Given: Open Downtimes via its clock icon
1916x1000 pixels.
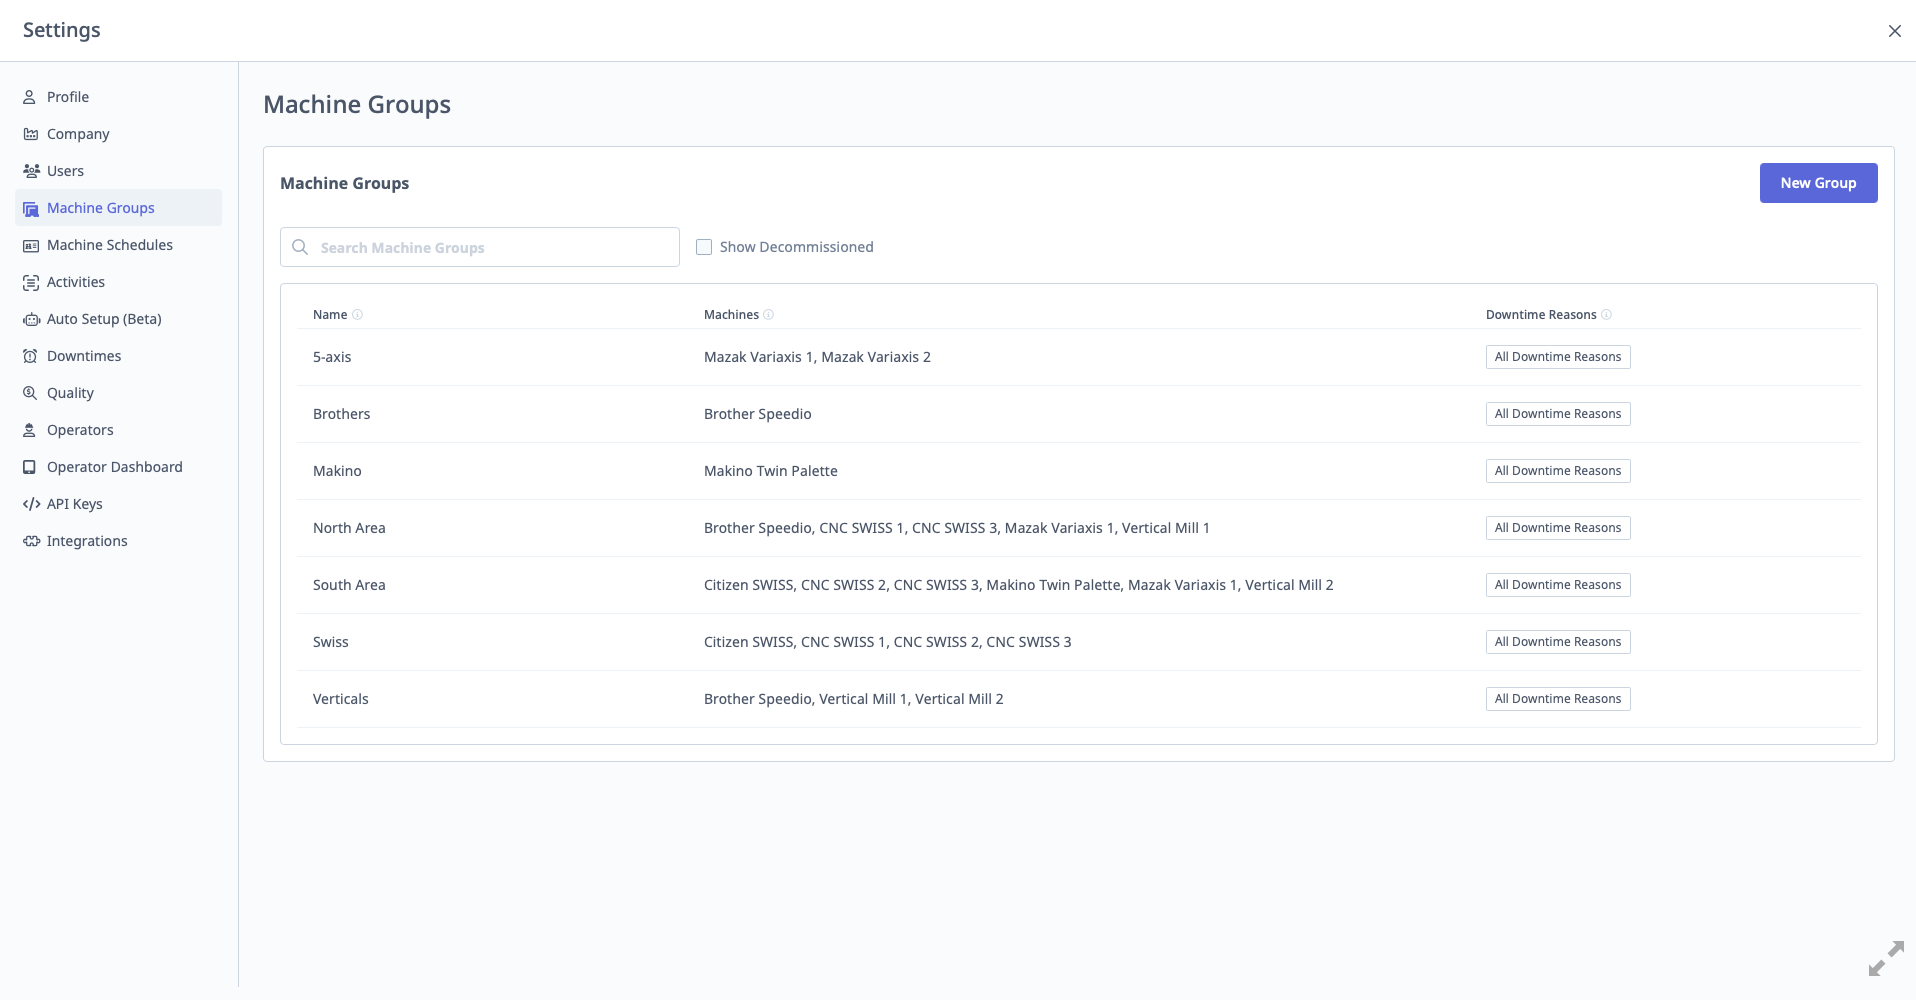Looking at the screenshot, I should pos(30,355).
